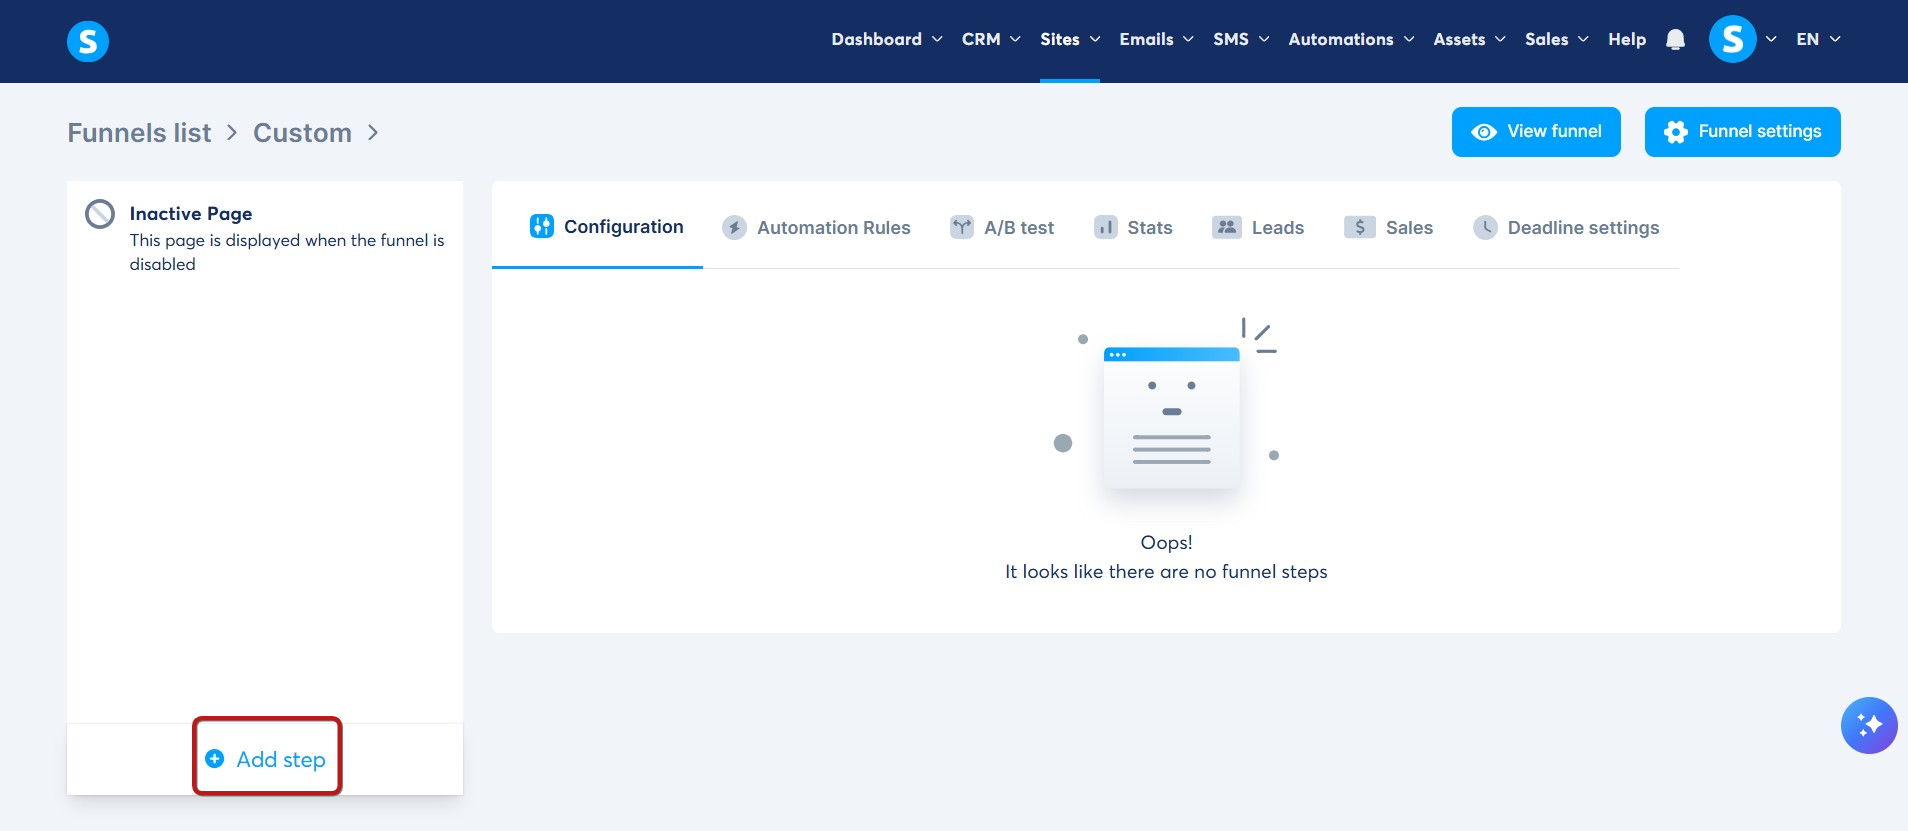Click the plus icon beside Add step
1908x831 pixels.
(x=214, y=759)
